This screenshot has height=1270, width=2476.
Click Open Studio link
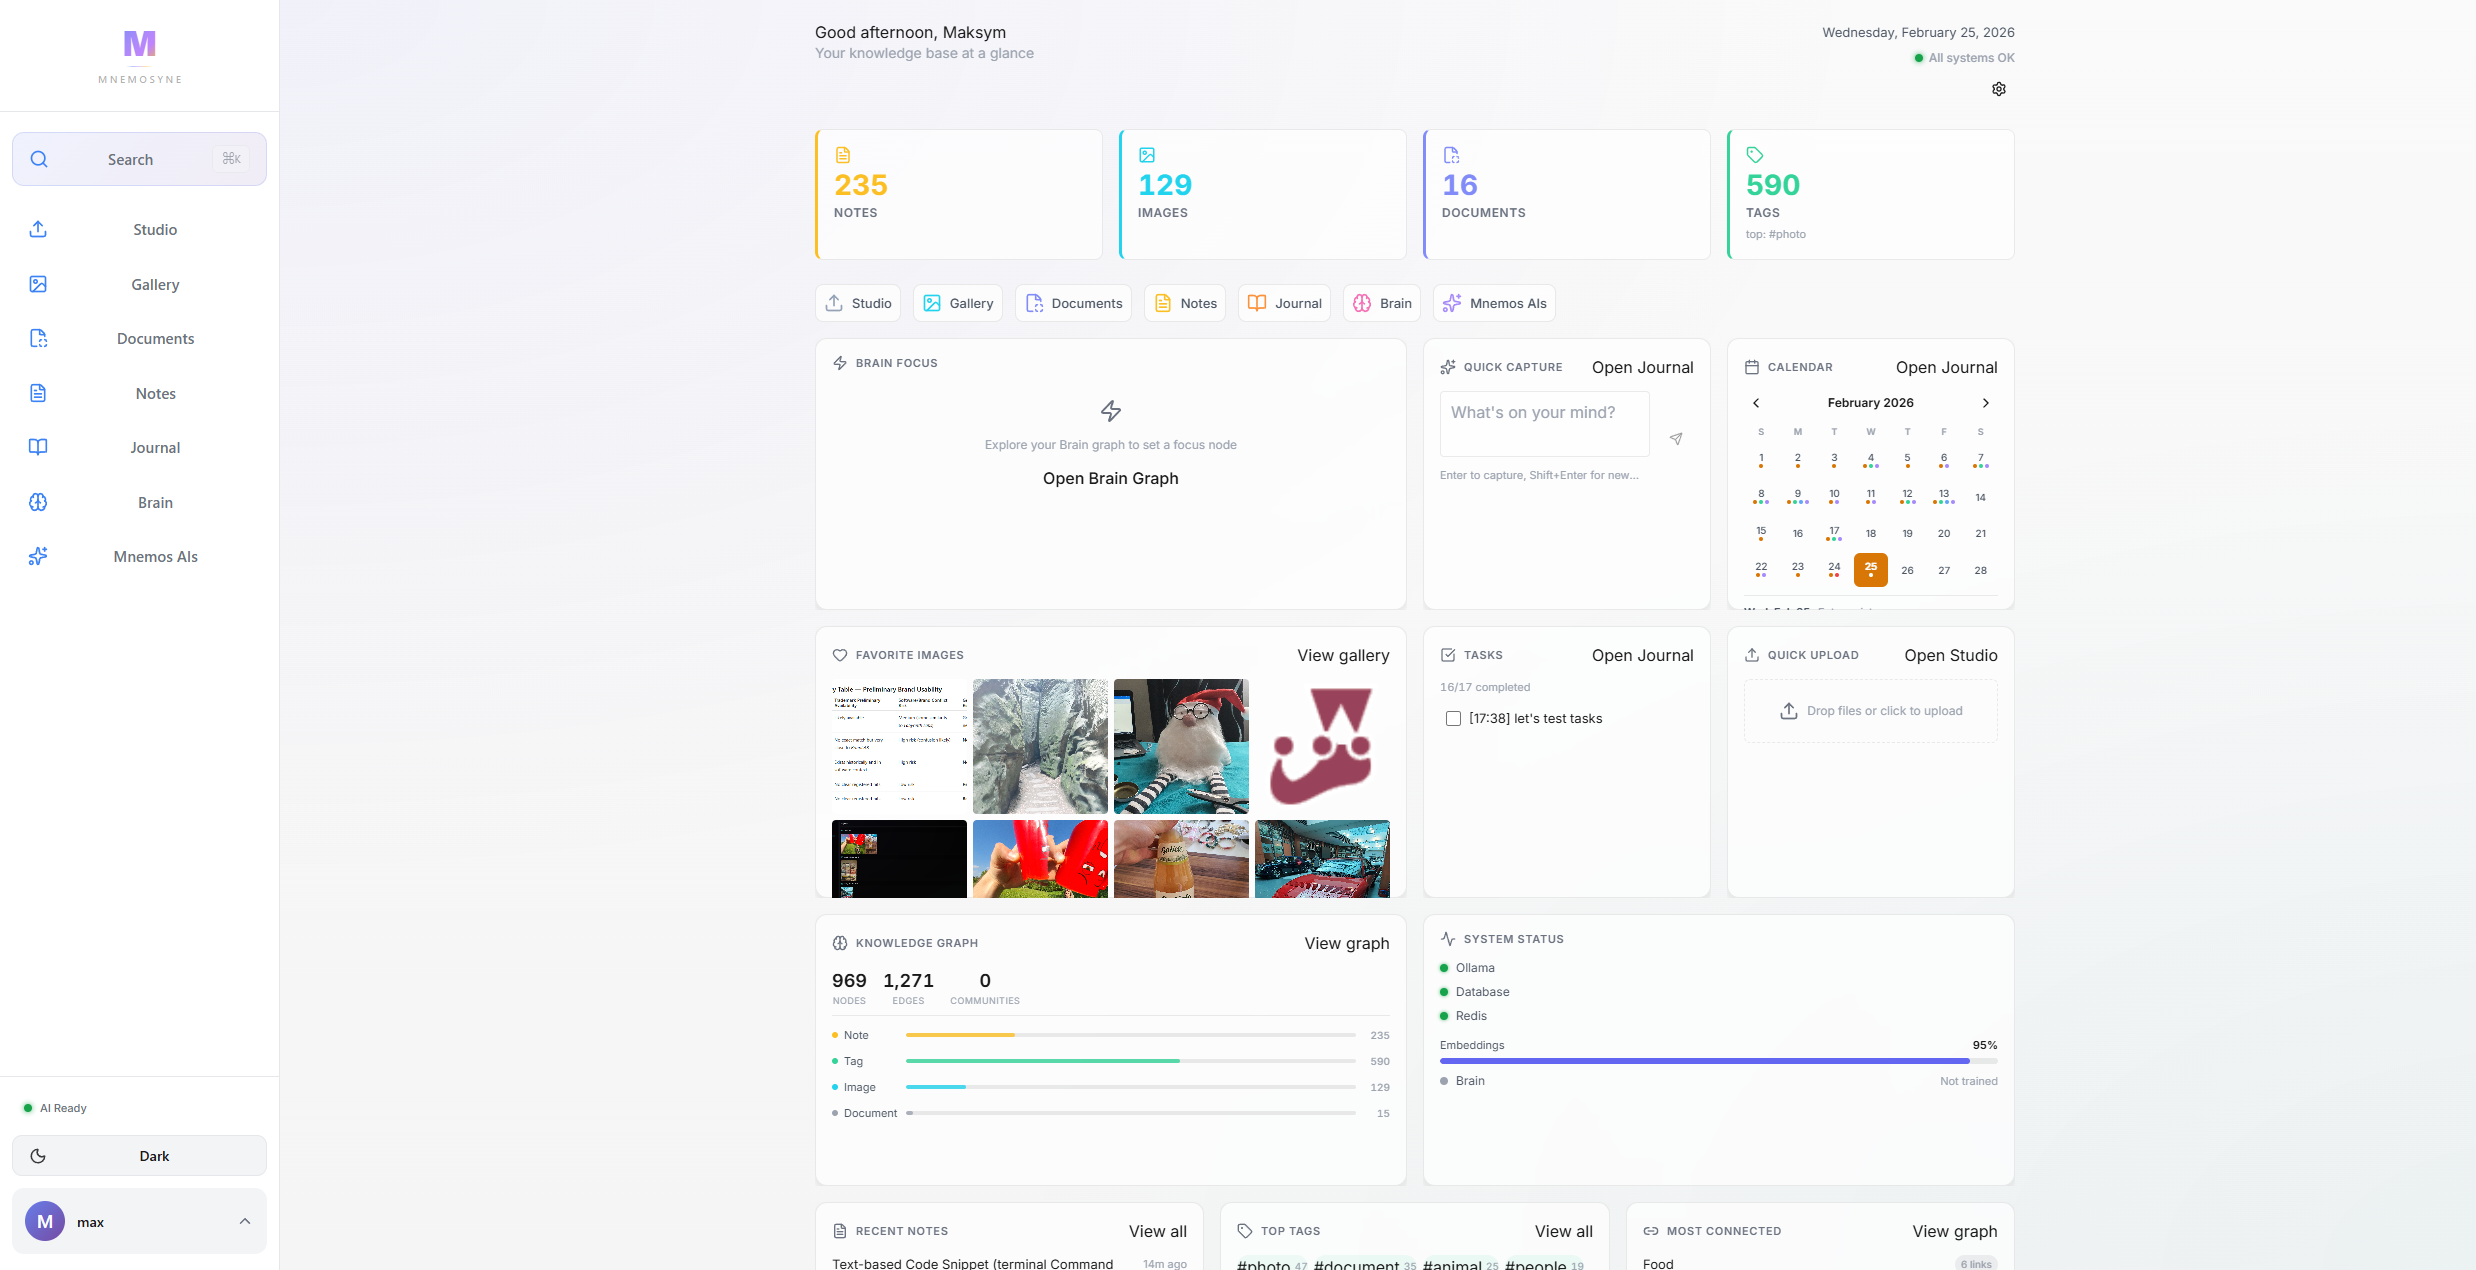click(1951, 656)
